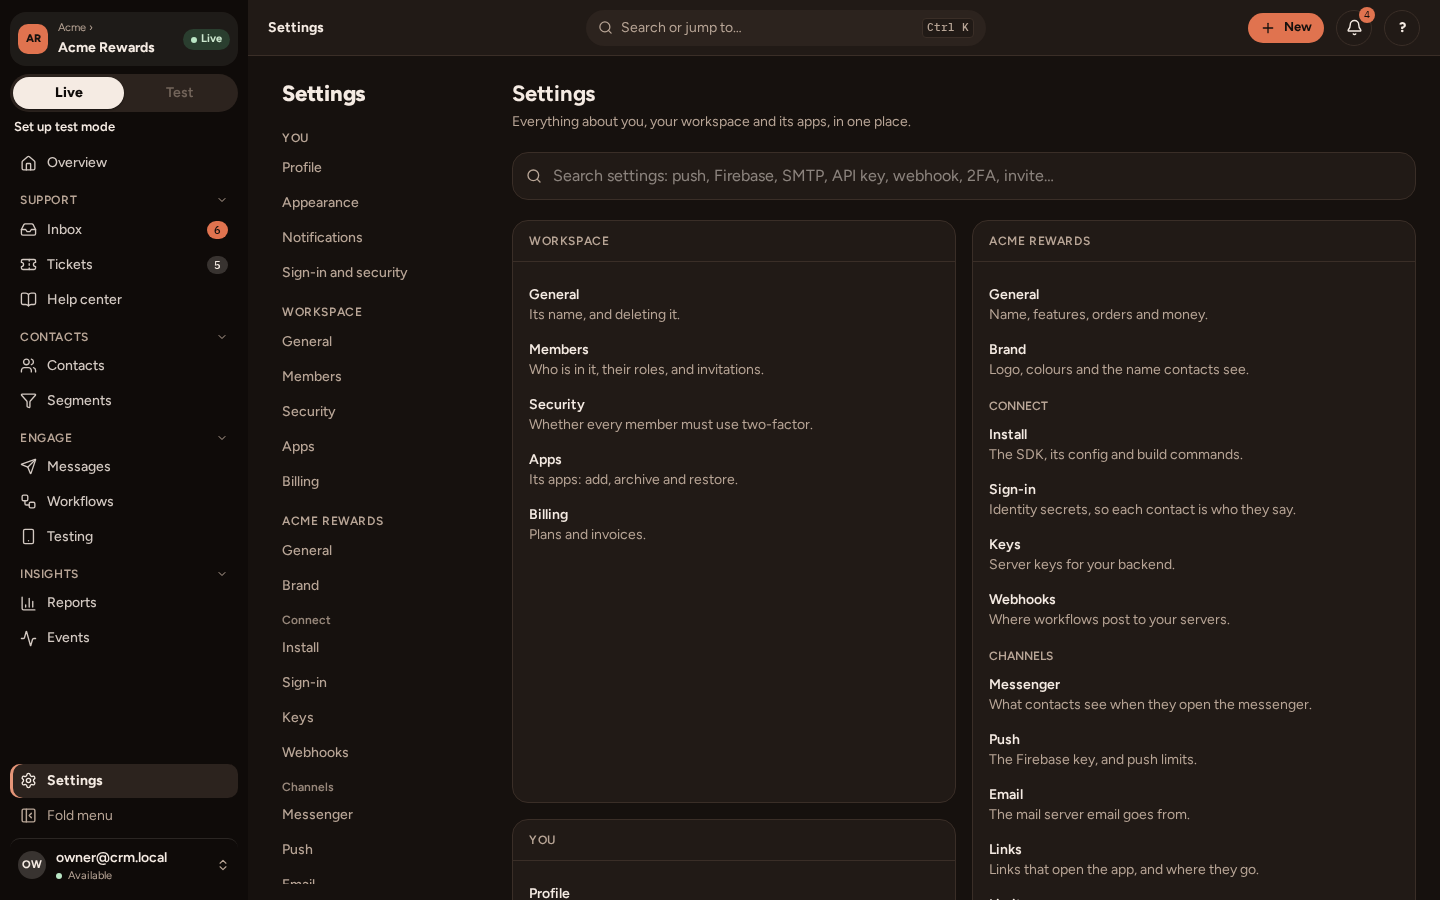
Task: Click the Search or jump to box
Action: tap(786, 28)
